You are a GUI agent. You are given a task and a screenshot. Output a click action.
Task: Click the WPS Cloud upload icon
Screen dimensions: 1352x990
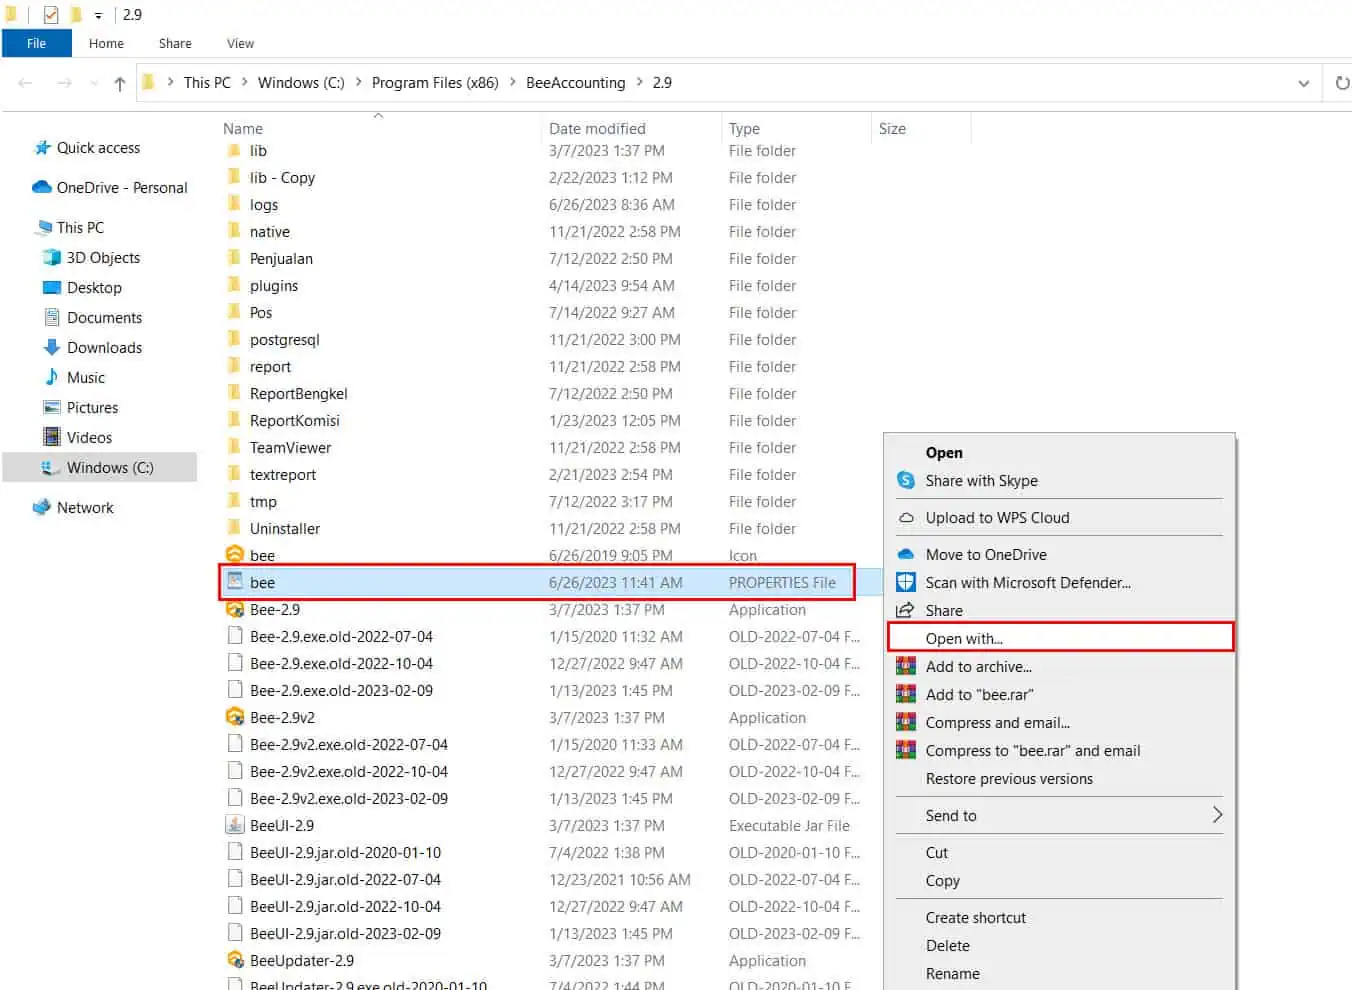click(906, 518)
